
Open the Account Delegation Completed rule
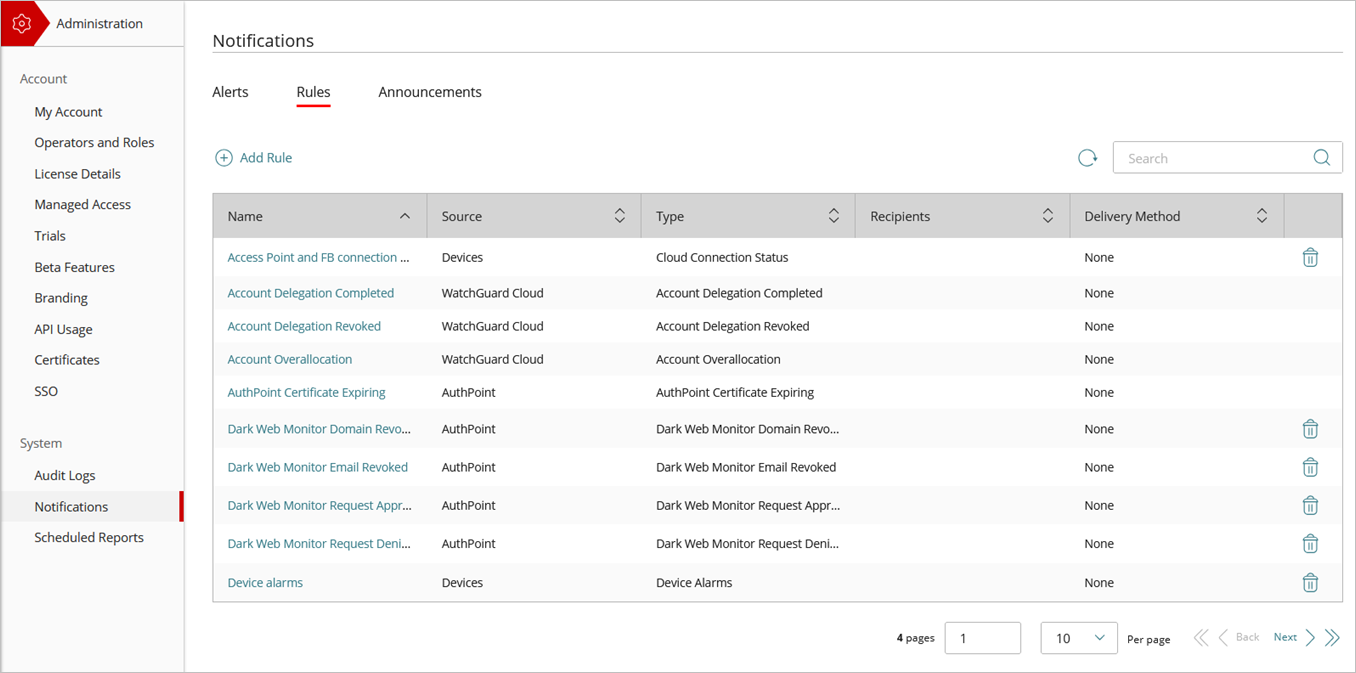pos(311,292)
